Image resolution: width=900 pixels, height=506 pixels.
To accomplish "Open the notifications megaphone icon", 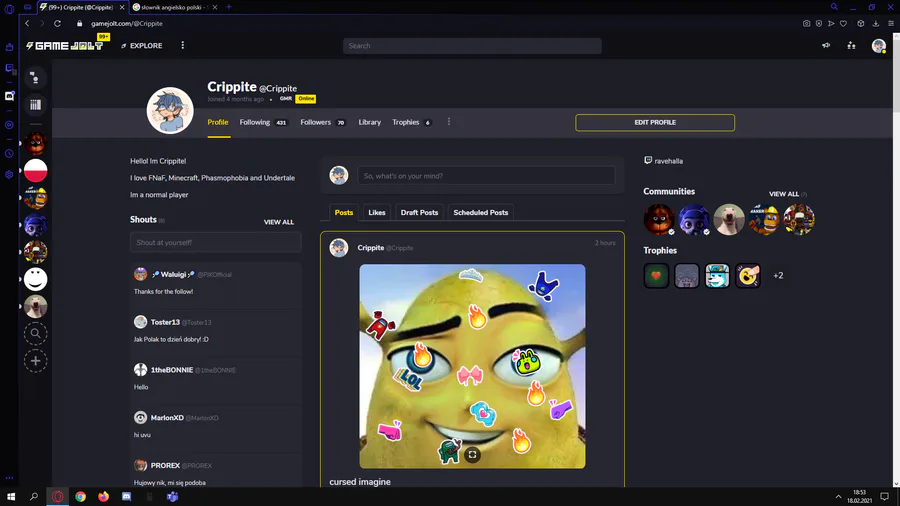I will click(x=826, y=45).
